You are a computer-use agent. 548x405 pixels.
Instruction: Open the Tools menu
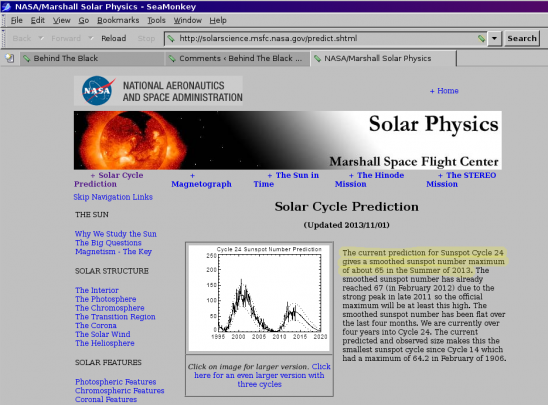156,20
